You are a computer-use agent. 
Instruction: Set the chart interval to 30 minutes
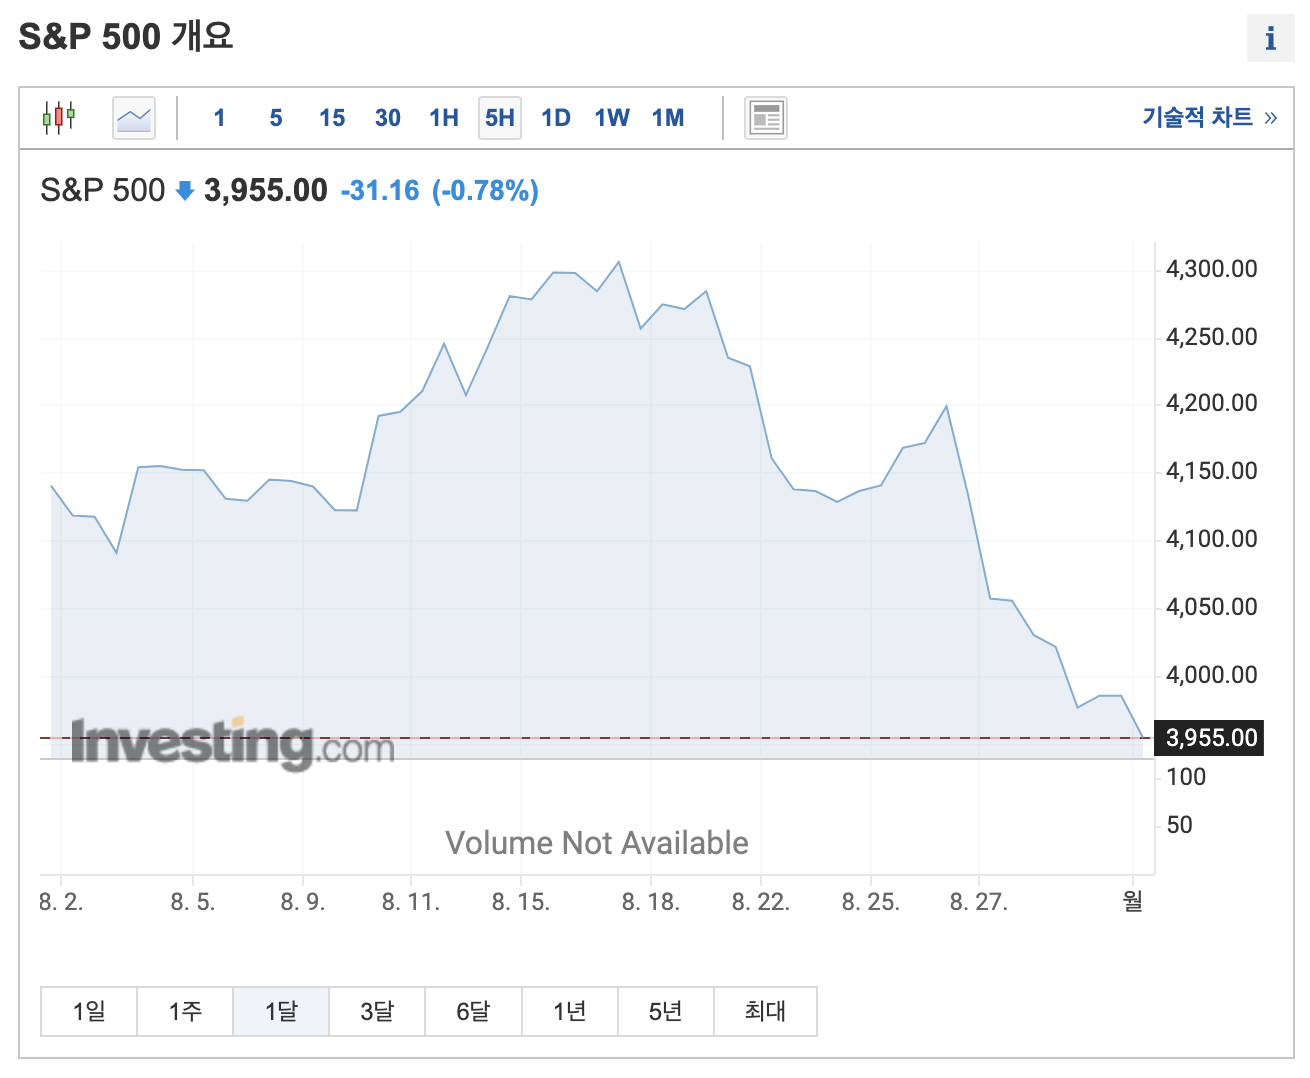point(388,118)
